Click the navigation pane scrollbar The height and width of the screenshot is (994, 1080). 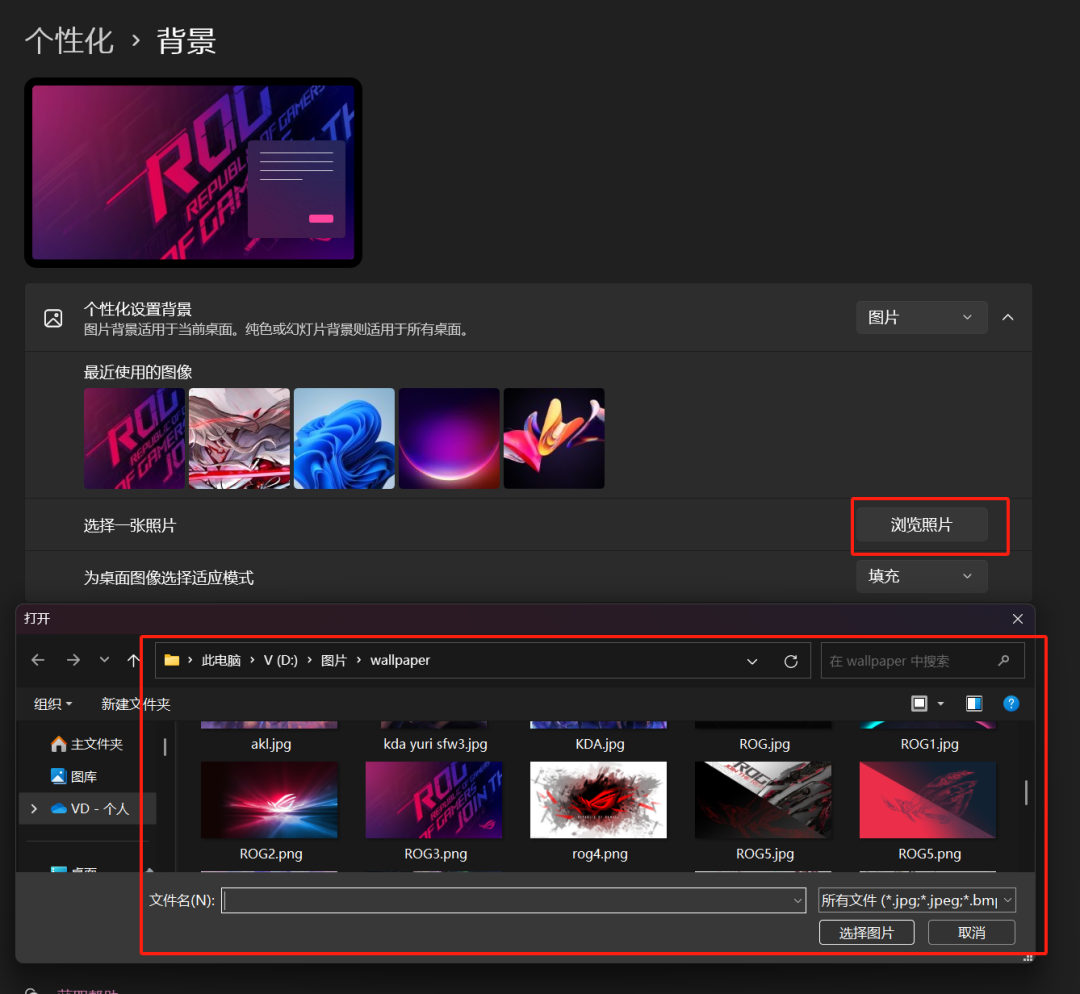click(165, 747)
